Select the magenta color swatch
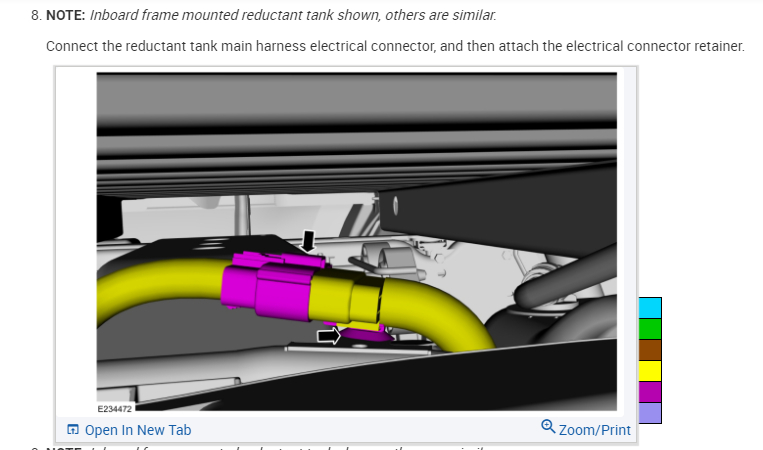Screen dimensions: 763x450 click(x=650, y=392)
